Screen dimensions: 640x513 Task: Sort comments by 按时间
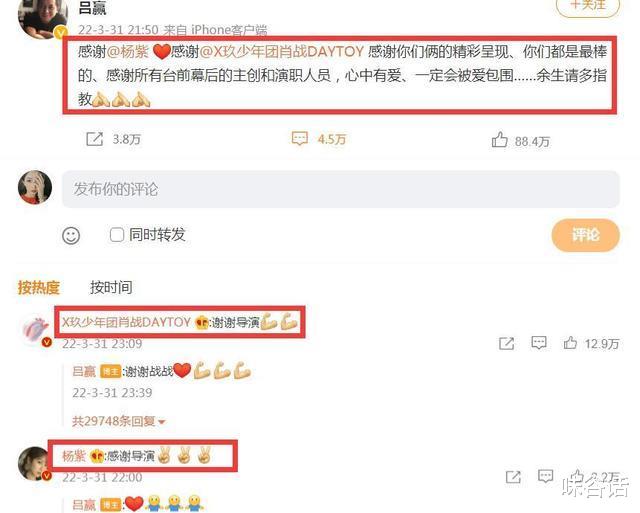coord(111,287)
